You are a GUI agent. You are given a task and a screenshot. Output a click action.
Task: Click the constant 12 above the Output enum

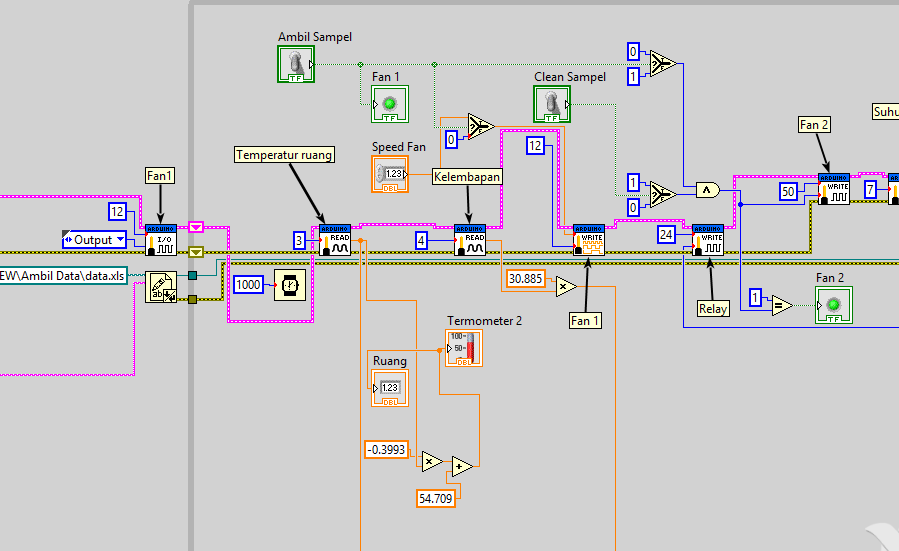[x=117, y=212]
